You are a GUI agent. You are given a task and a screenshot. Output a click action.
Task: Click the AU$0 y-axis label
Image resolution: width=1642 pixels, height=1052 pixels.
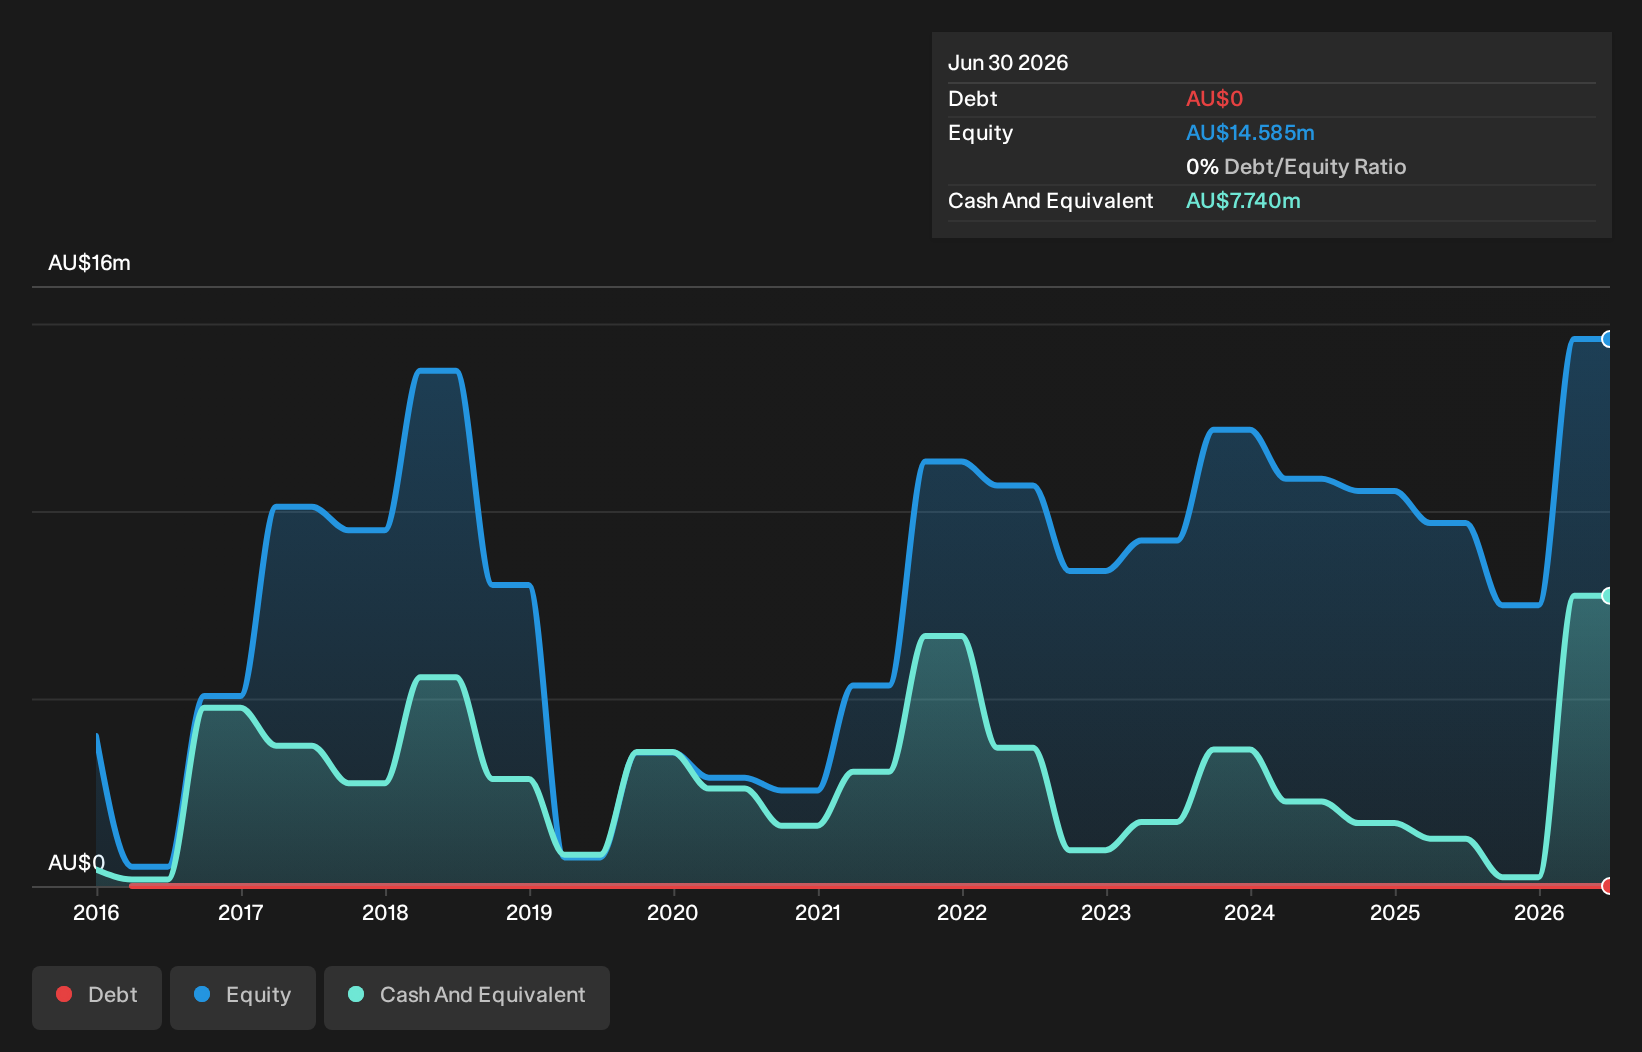[76, 863]
